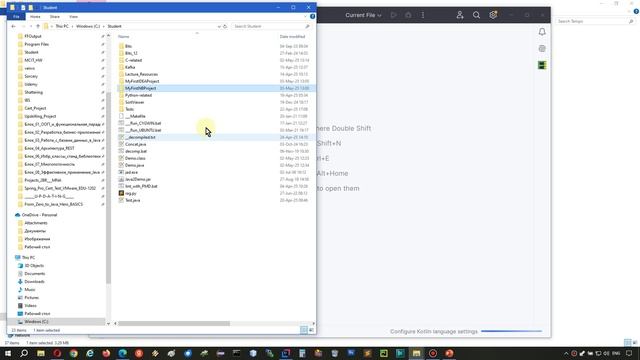Viewport: 640px width, 360px height.
Task: Open the Home ribbon tab
Action: 35,17
